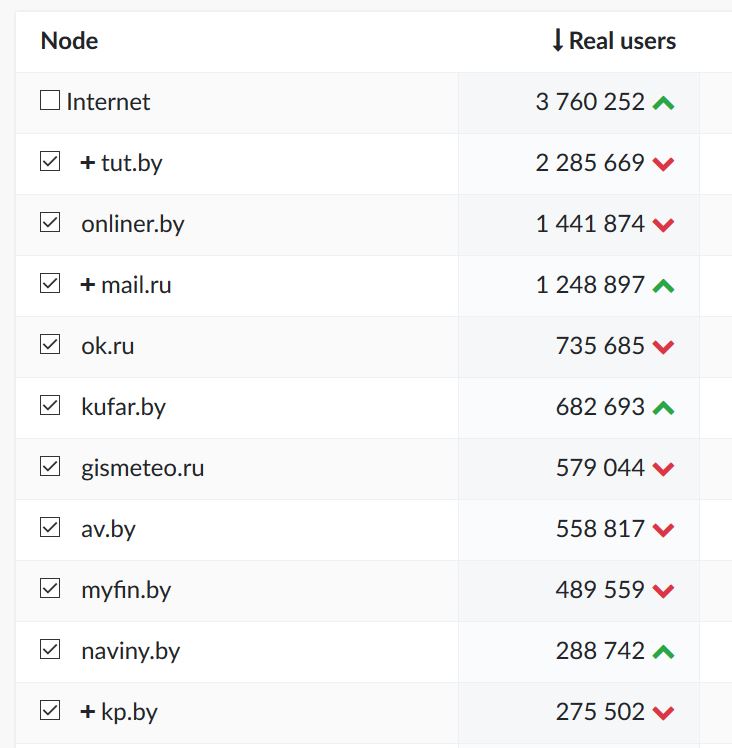Click the green up arrow for naviny.by
The width and height of the screenshot is (732, 748).
coord(663,652)
